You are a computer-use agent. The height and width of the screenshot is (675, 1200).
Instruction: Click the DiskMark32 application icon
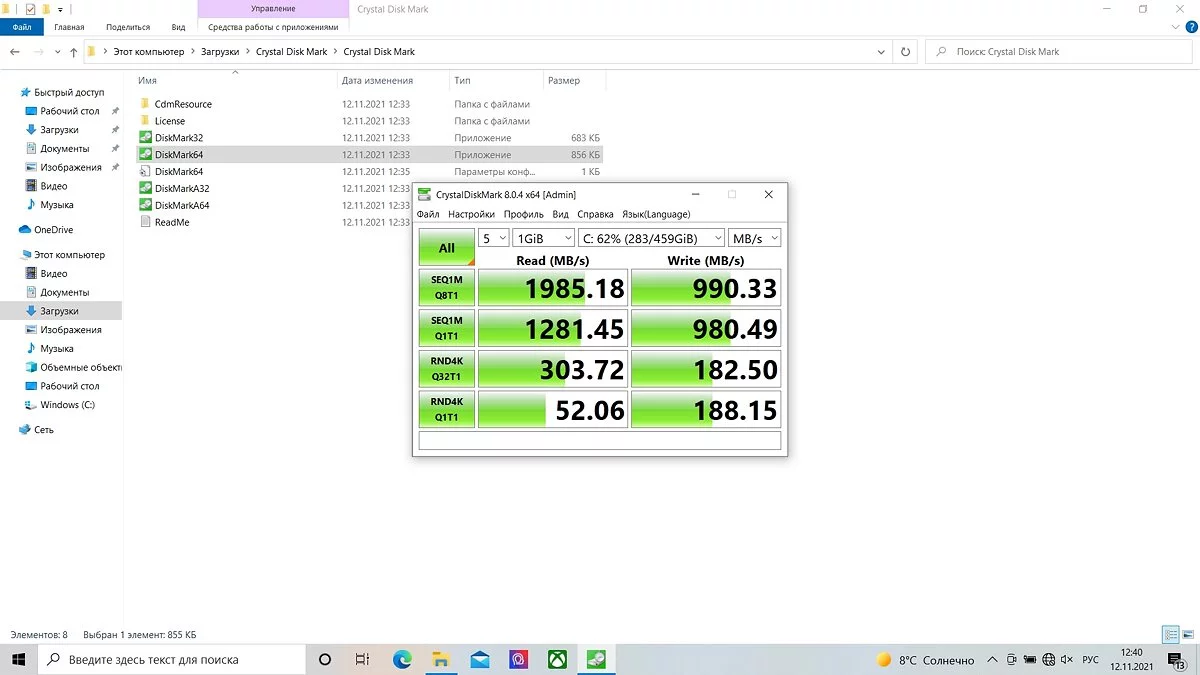(145, 138)
